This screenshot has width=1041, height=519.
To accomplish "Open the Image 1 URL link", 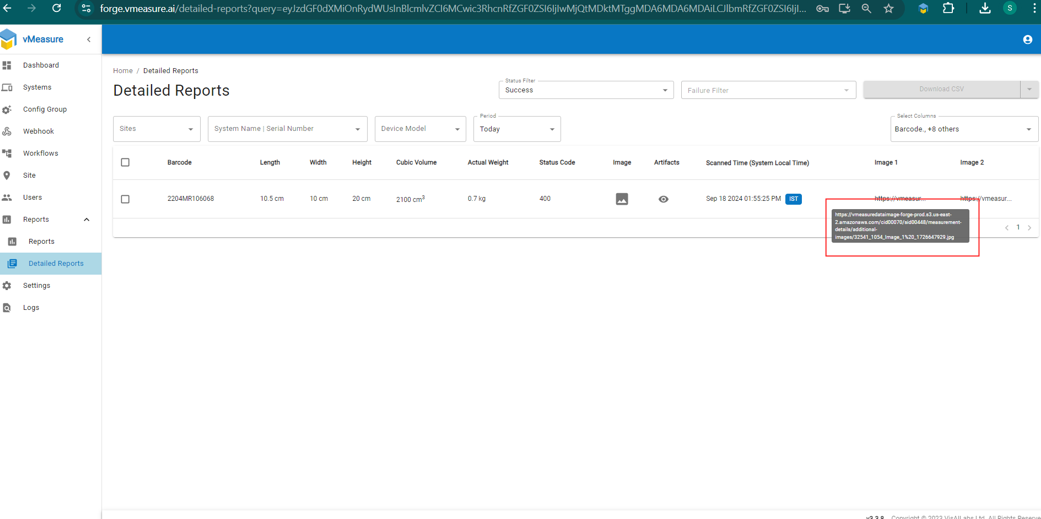I will [x=899, y=198].
